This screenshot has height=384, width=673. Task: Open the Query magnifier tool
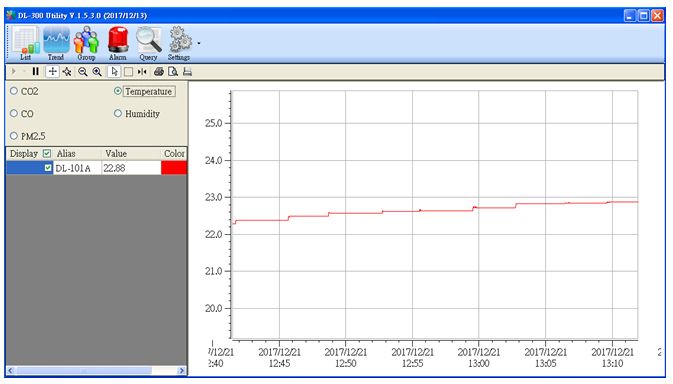(149, 43)
